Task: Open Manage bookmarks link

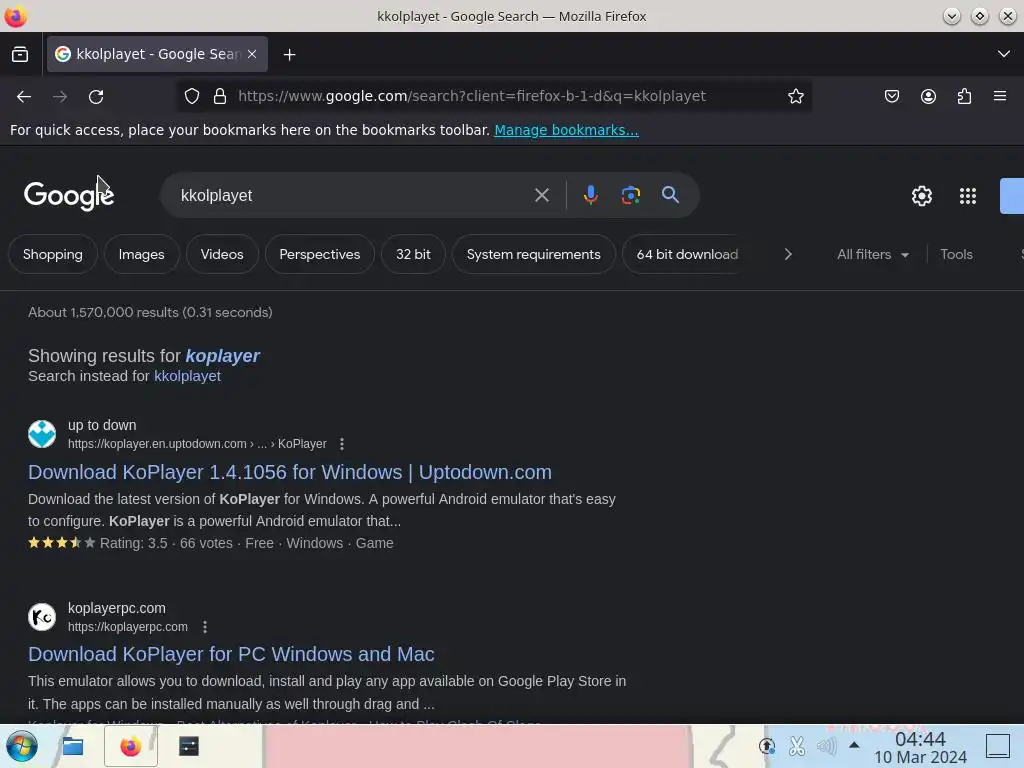Action: point(566,130)
